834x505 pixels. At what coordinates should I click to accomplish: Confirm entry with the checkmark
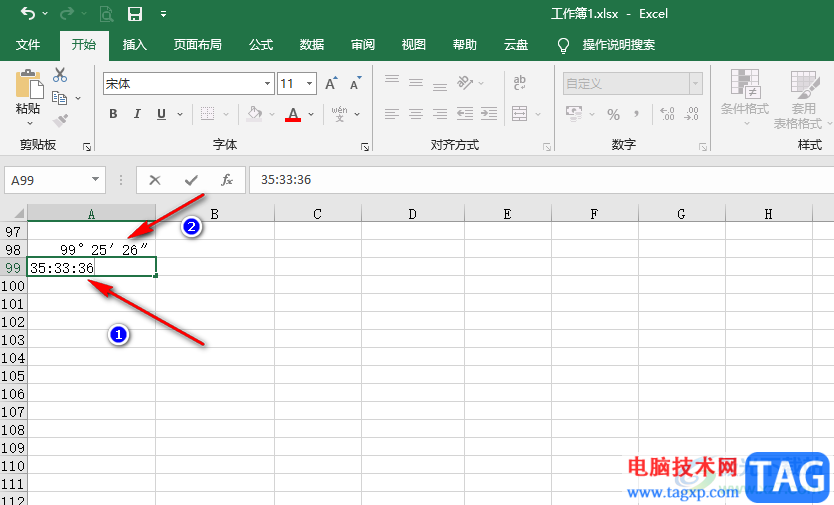pos(191,180)
